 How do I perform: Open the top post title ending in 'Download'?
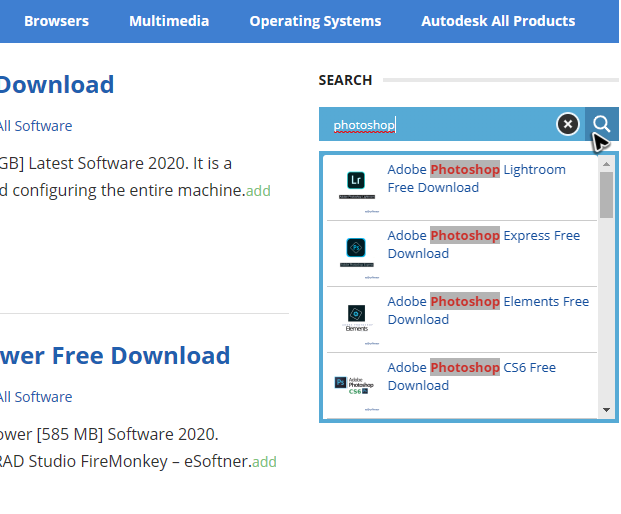(57, 84)
